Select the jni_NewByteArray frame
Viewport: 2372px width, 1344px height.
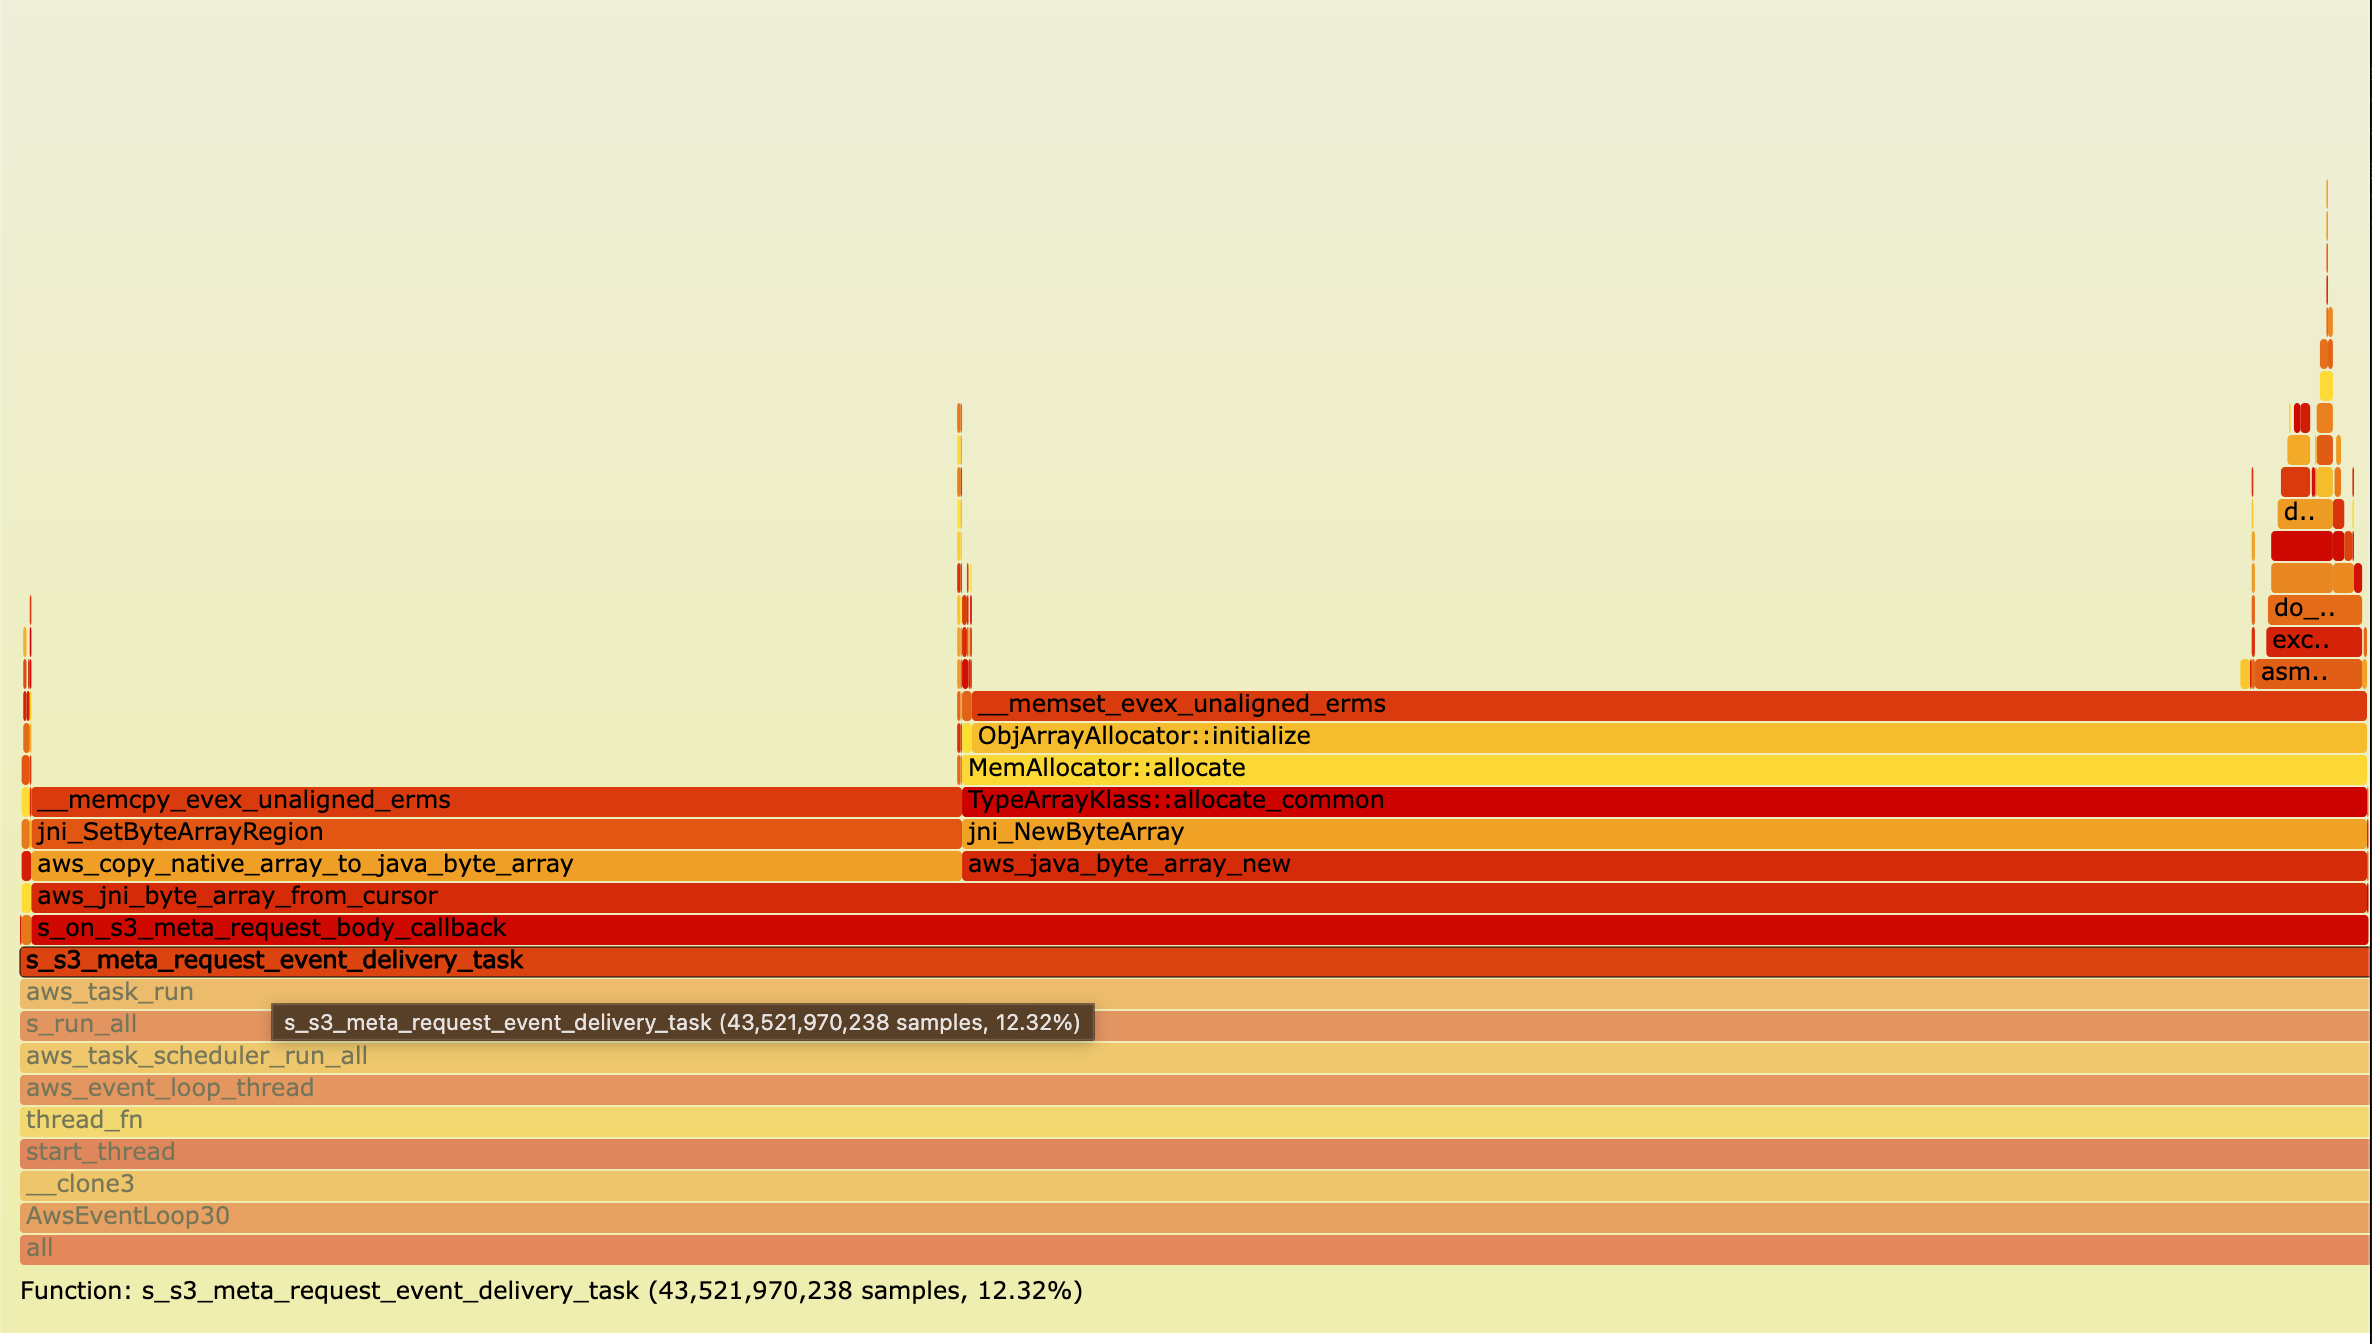point(1075,832)
